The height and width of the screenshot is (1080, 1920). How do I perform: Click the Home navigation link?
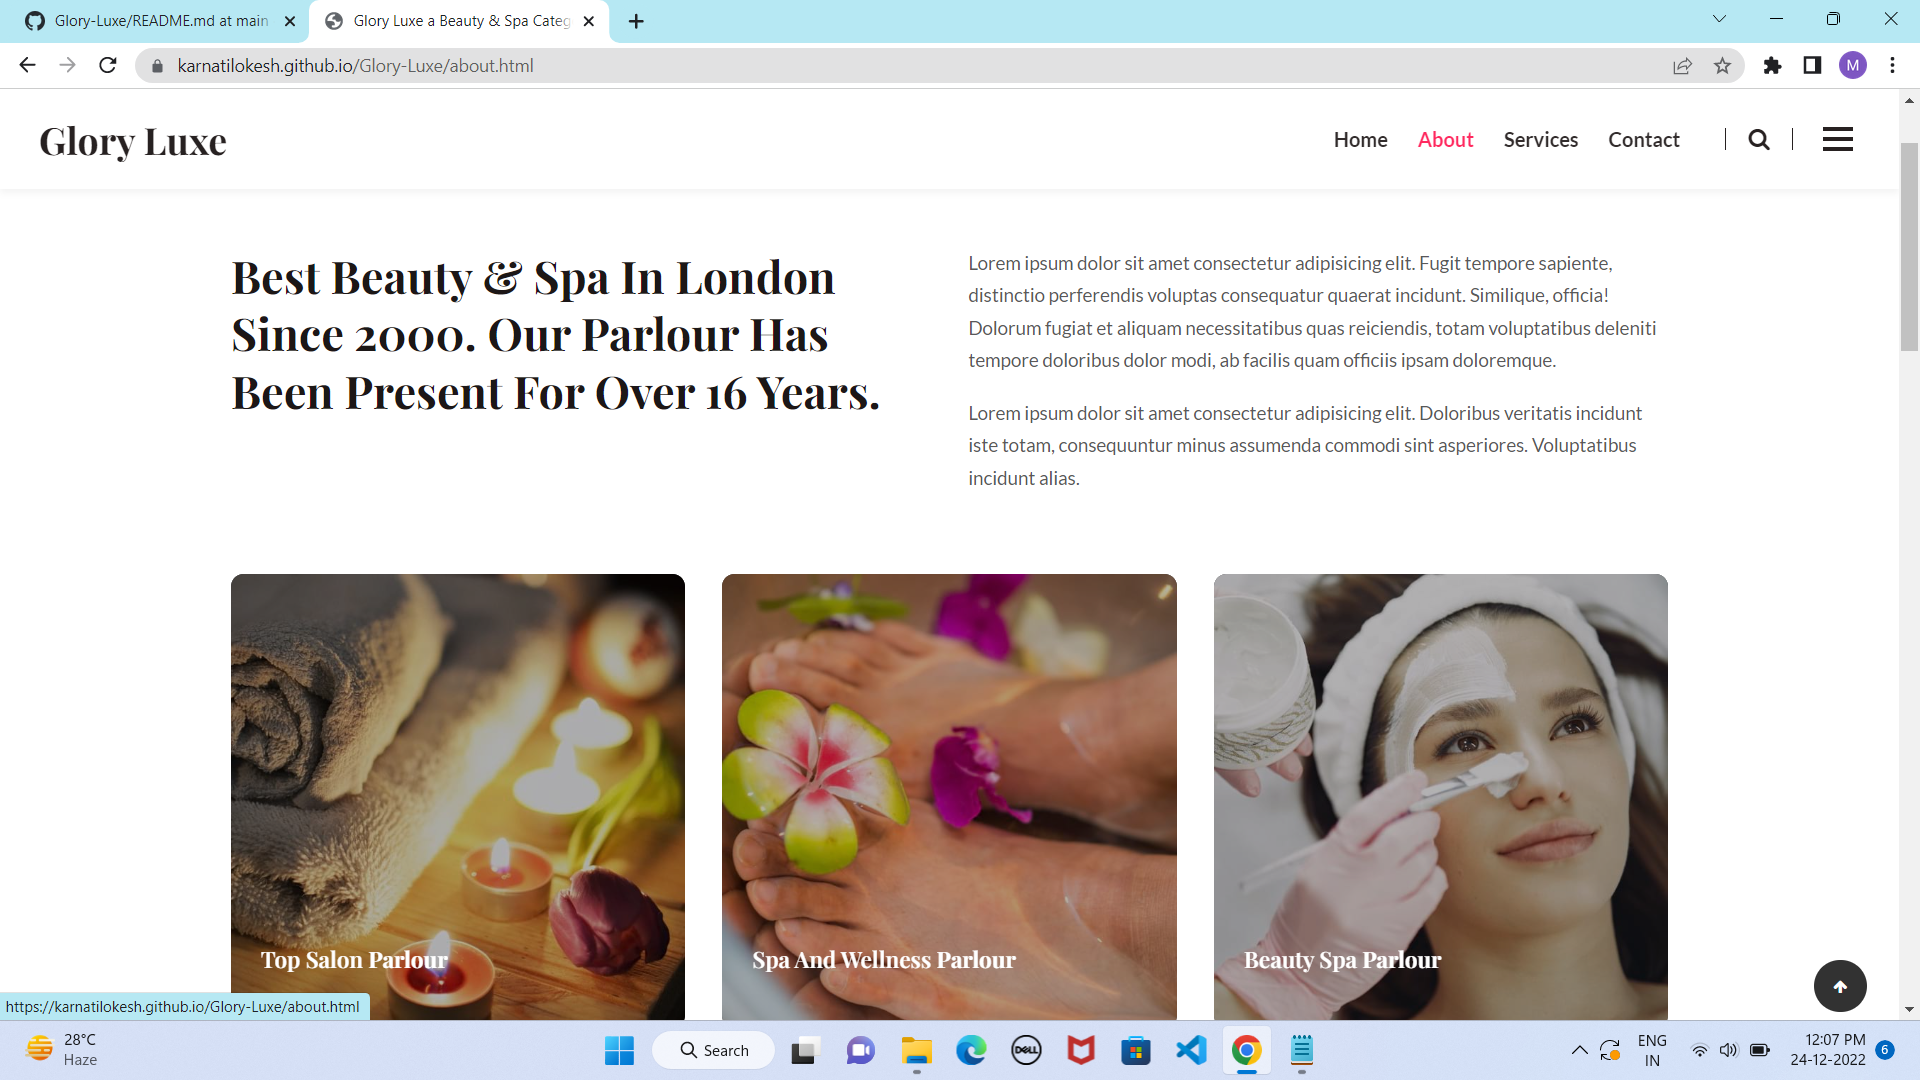1360,140
